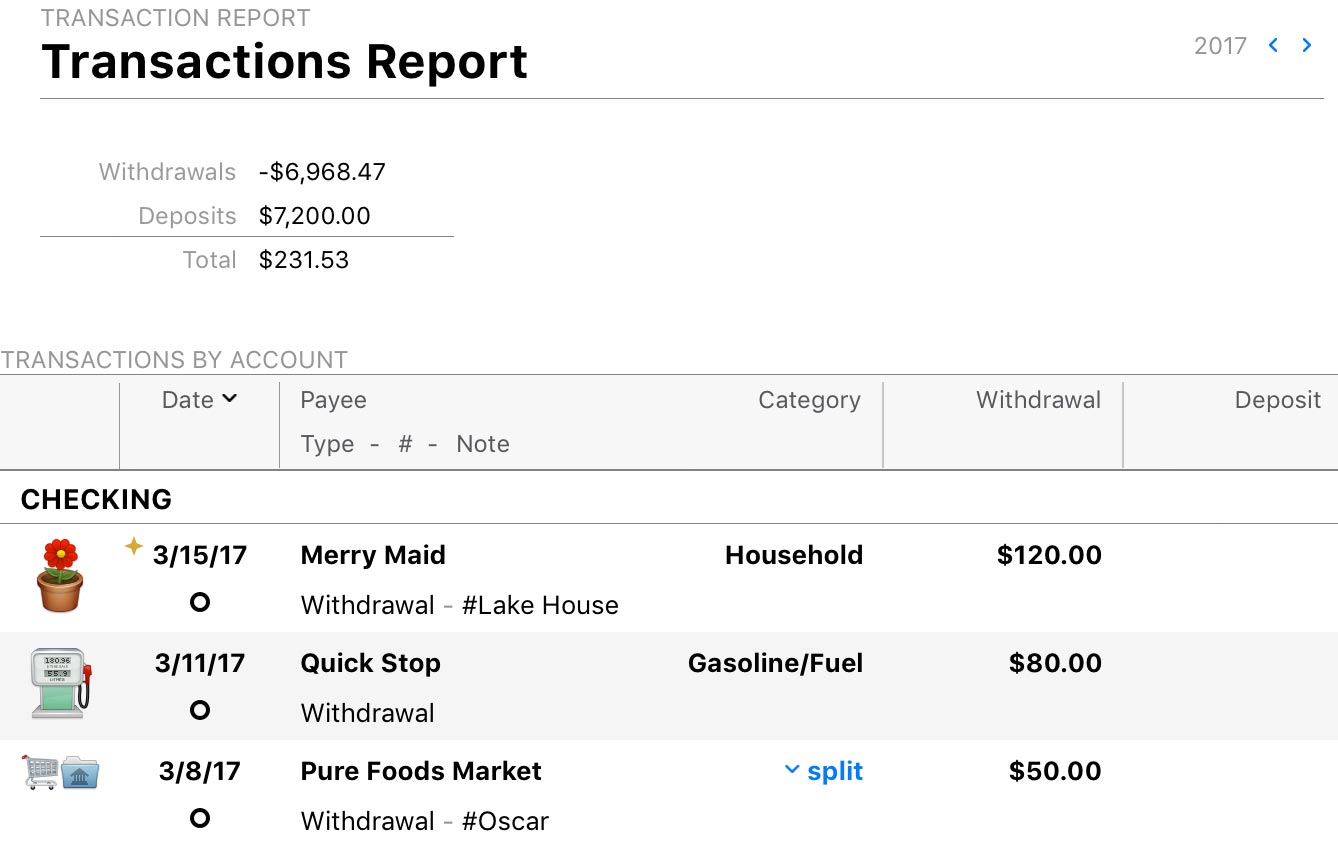Viewport: 1338px width, 848px height.
Task: Sort by the Category column header
Action: [809, 400]
